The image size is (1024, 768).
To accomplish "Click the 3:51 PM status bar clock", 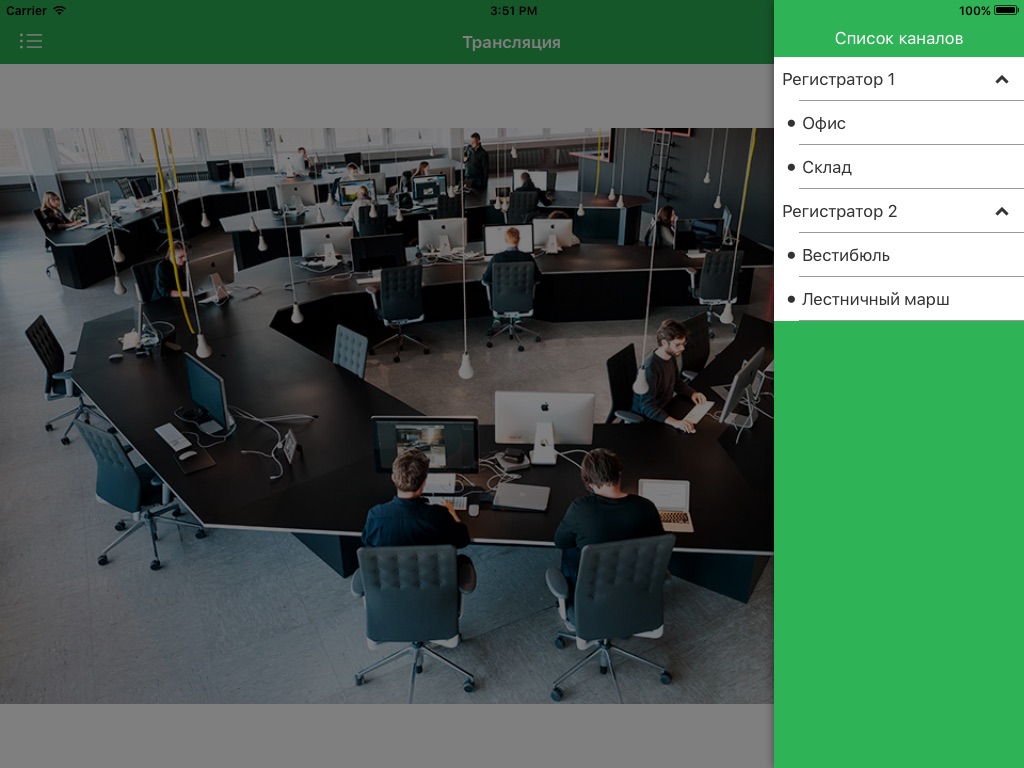I will 513,10.
